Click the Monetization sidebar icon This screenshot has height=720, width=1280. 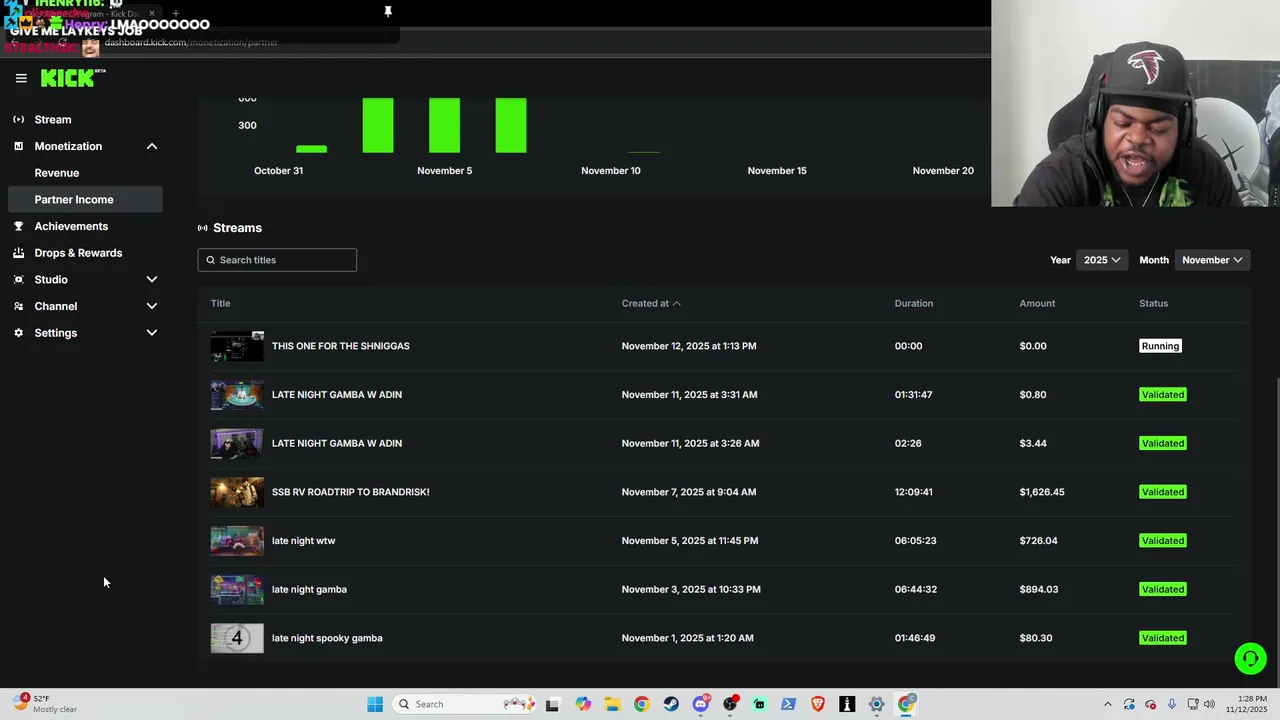pyautogui.click(x=18, y=146)
